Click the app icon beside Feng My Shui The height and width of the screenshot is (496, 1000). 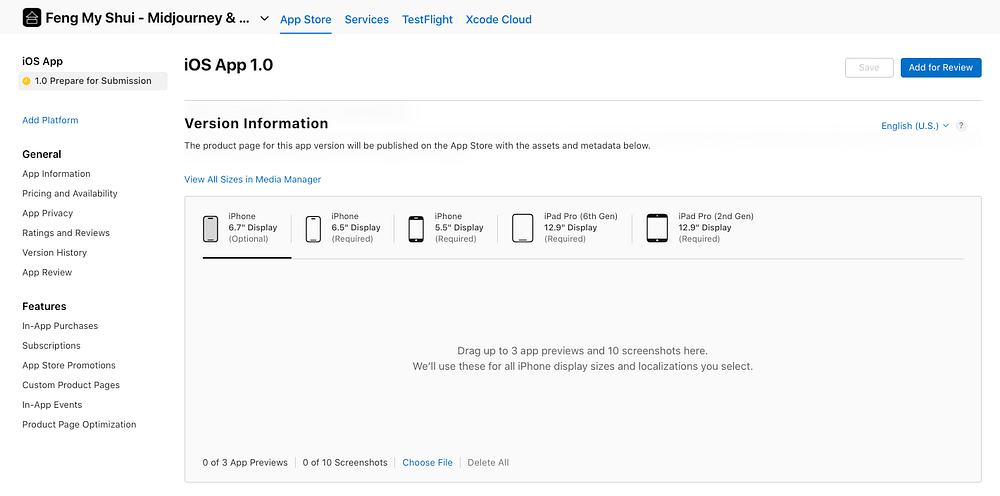(x=31, y=18)
